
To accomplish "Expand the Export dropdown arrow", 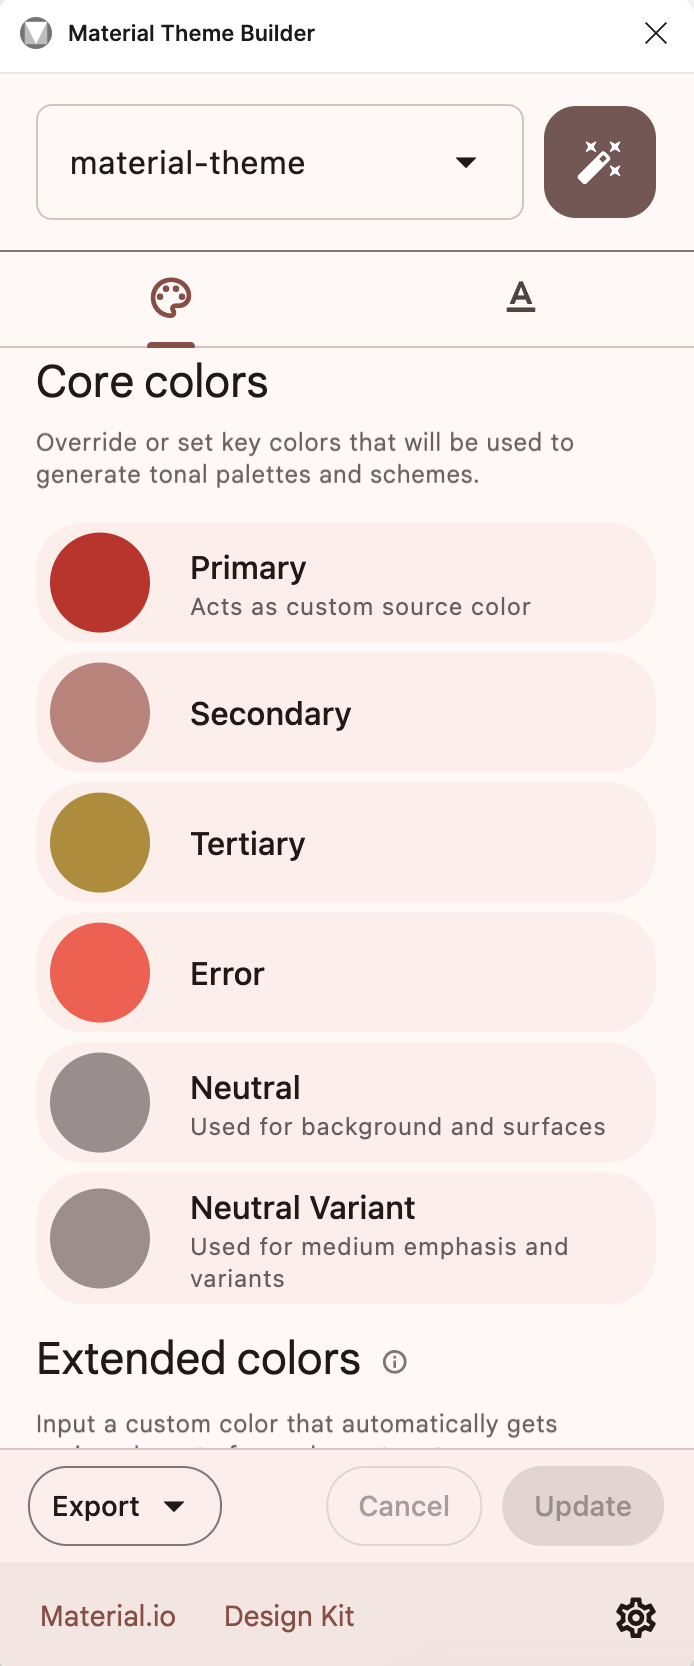I will tap(174, 1506).
